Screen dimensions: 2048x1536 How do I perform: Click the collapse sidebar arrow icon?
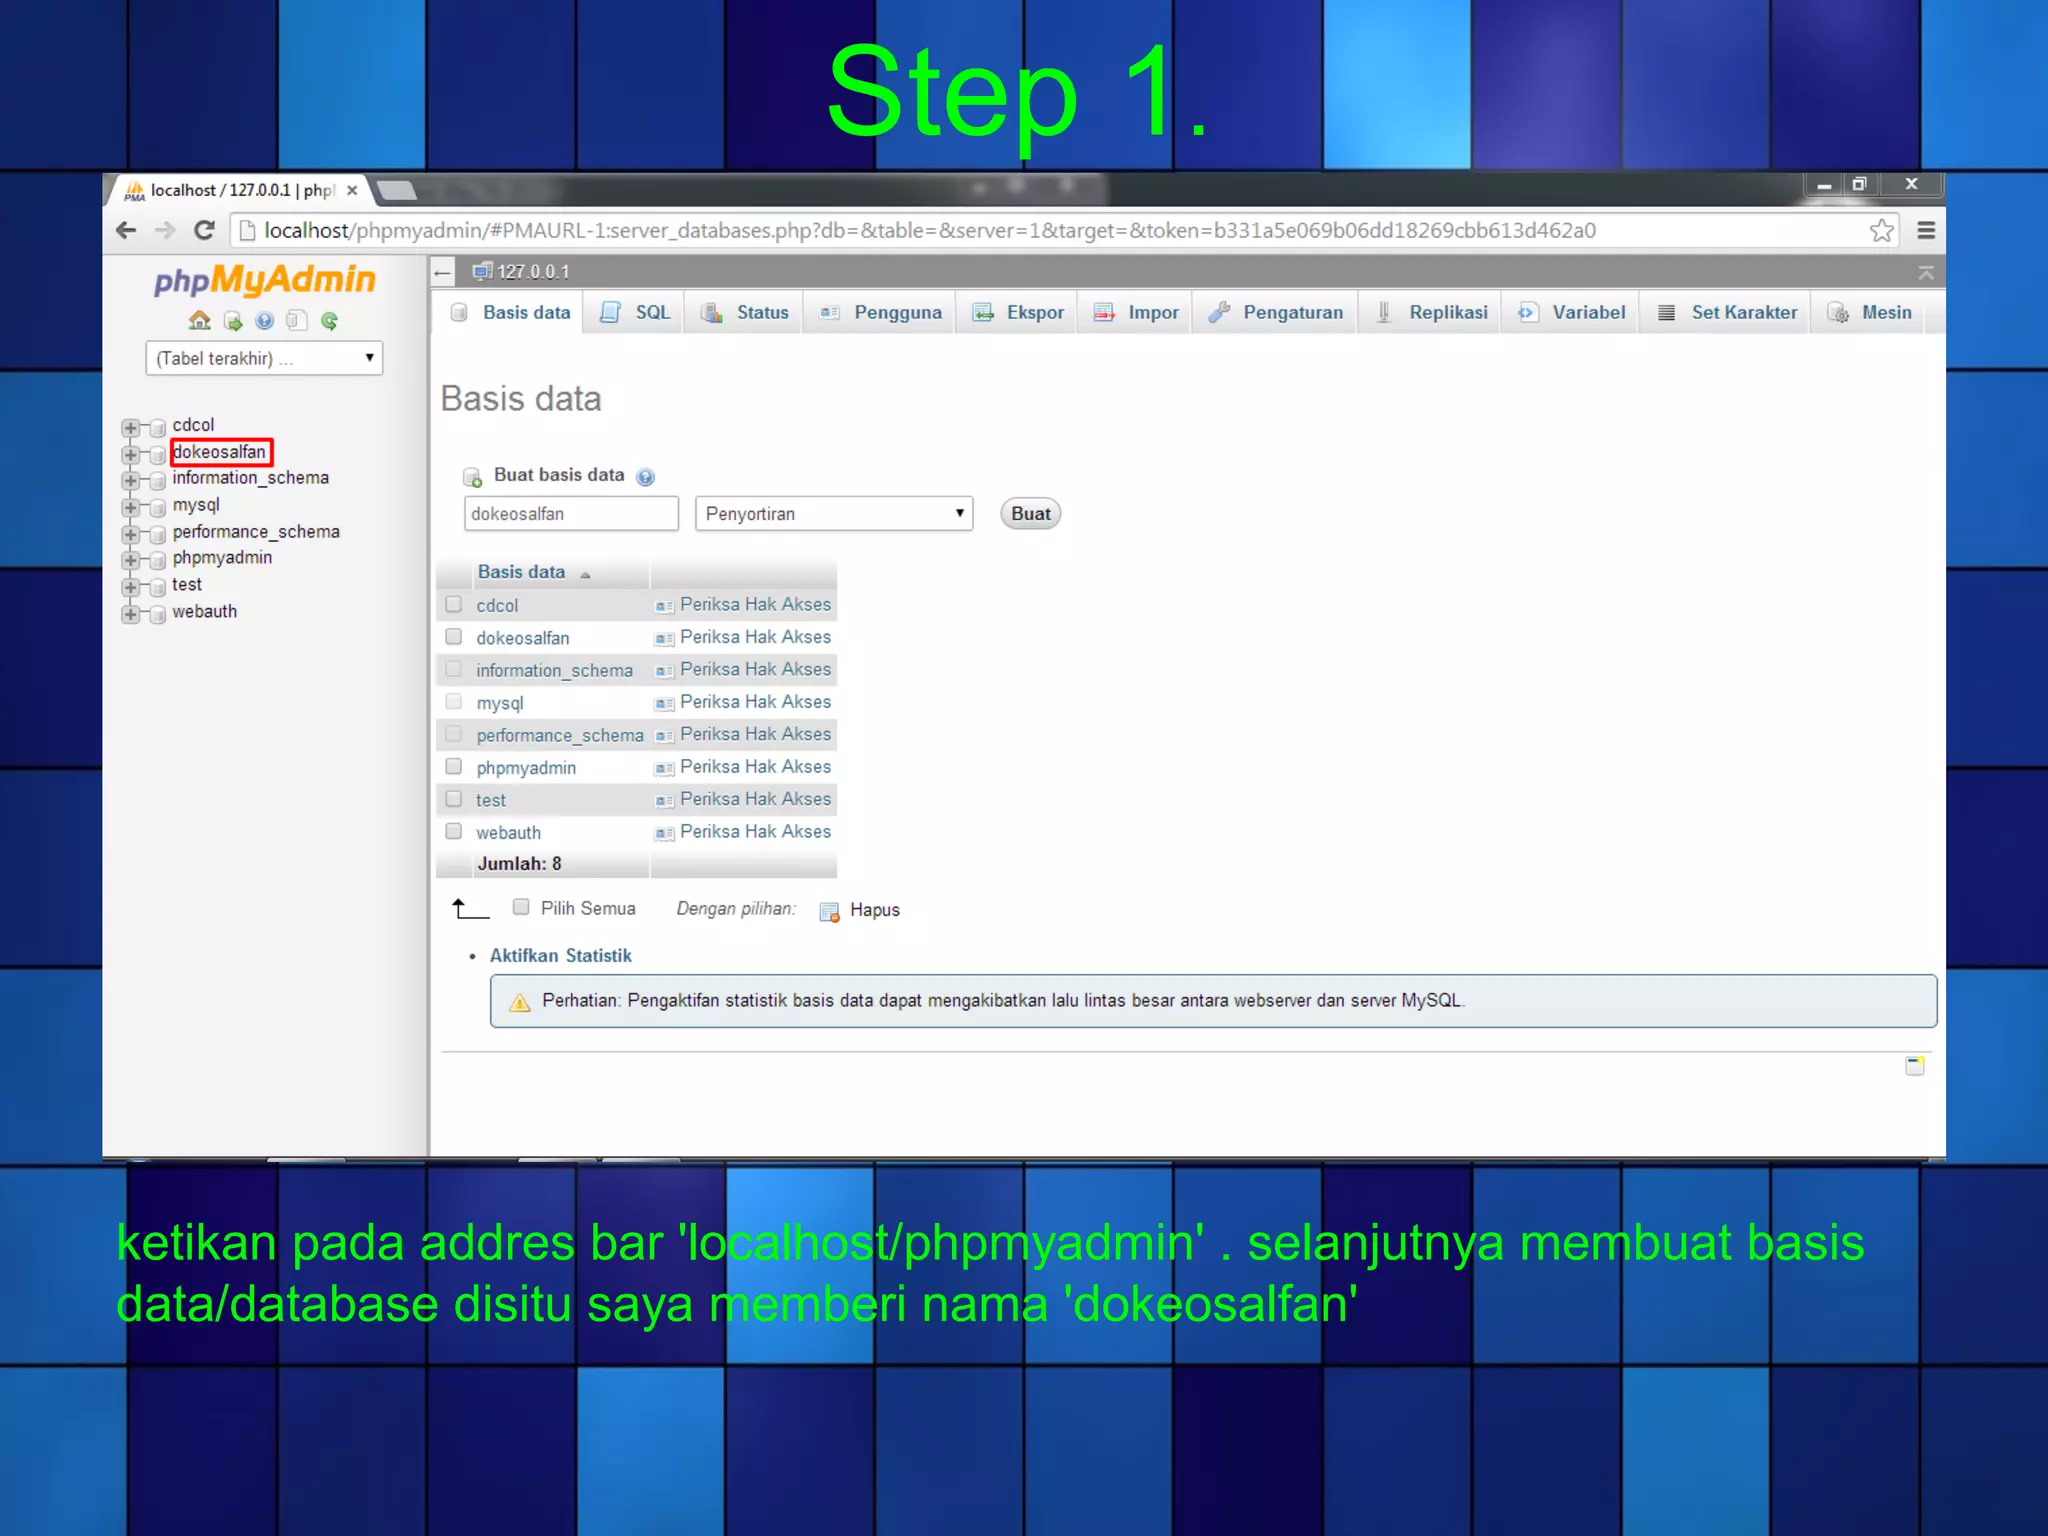pos(443,272)
